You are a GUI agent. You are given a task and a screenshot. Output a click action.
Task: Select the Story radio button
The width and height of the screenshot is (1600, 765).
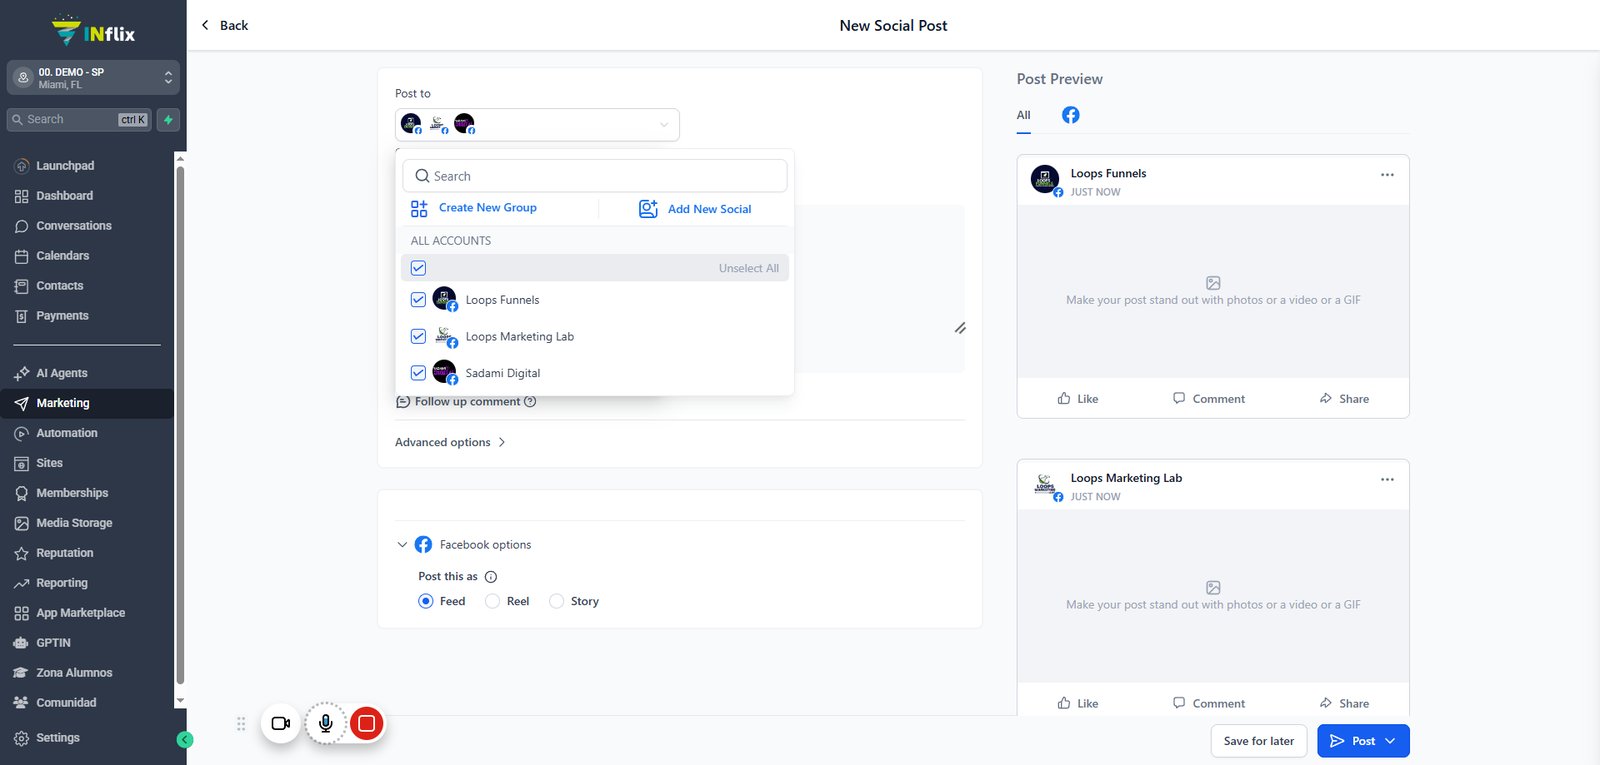pyautogui.click(x=556, y=602)
